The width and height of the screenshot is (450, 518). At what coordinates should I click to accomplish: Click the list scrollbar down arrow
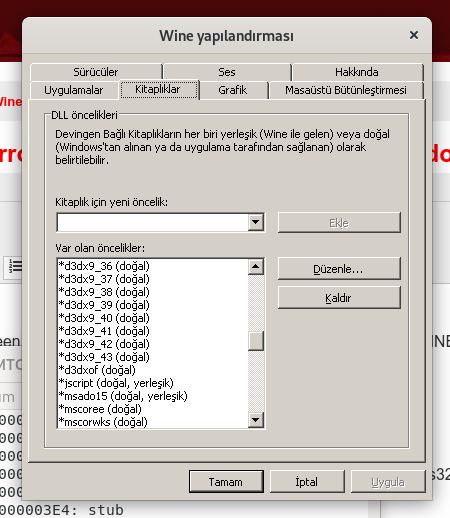pos(256,420)
